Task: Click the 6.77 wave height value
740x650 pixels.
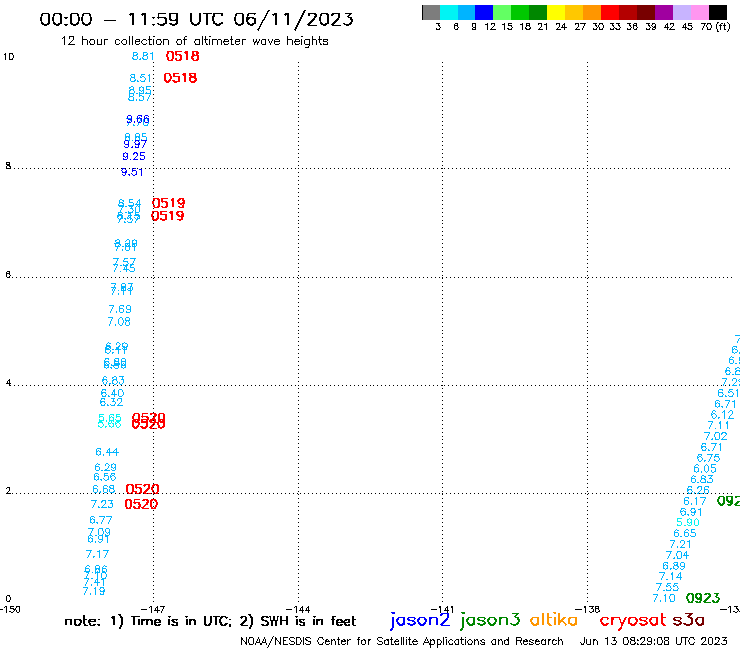Action: (x=101, y=520)
